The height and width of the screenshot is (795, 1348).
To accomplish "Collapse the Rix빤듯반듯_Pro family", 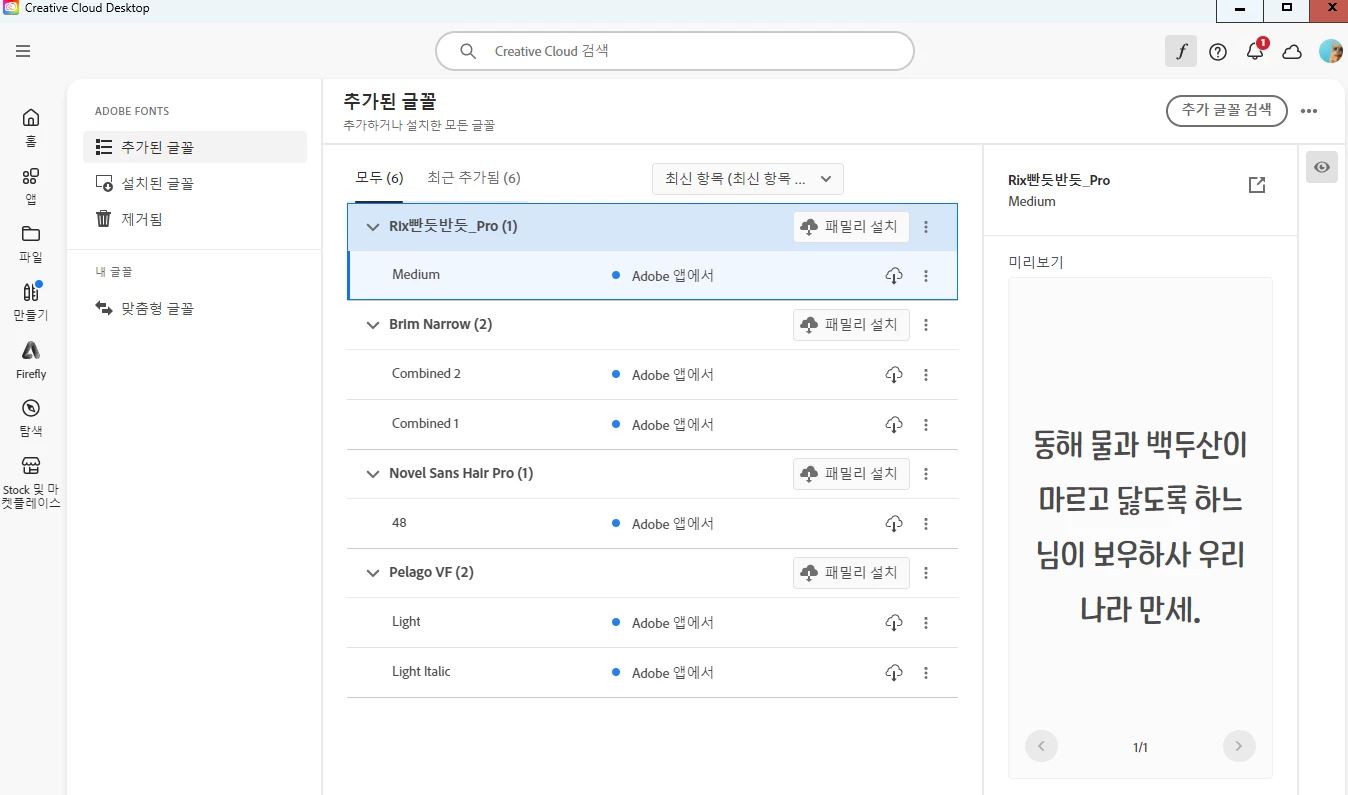I will pyautogui.click(x=373, y=227).
